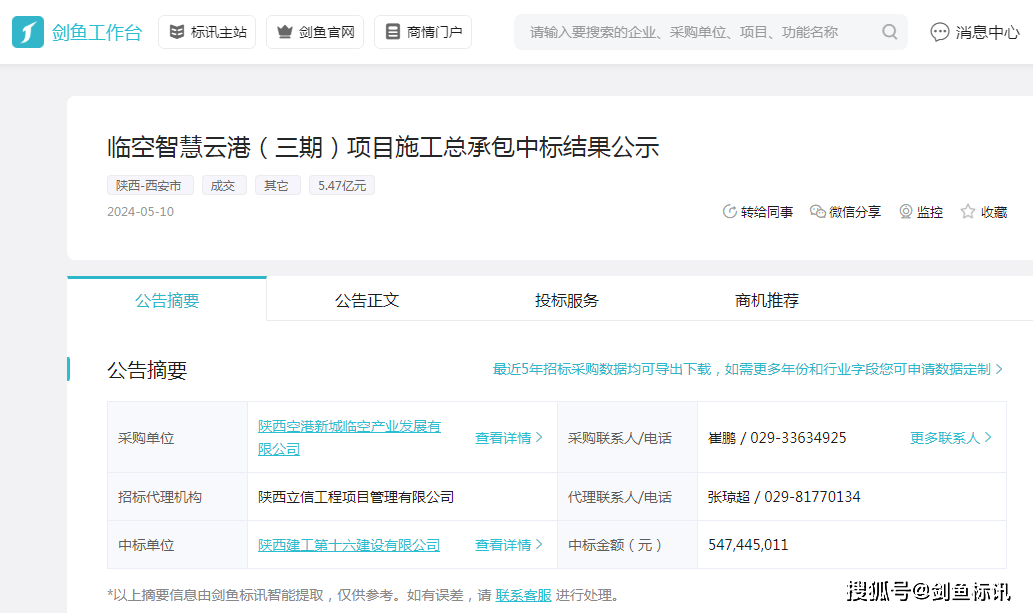Switch to 商机推荐 tab

click(766, 300)
